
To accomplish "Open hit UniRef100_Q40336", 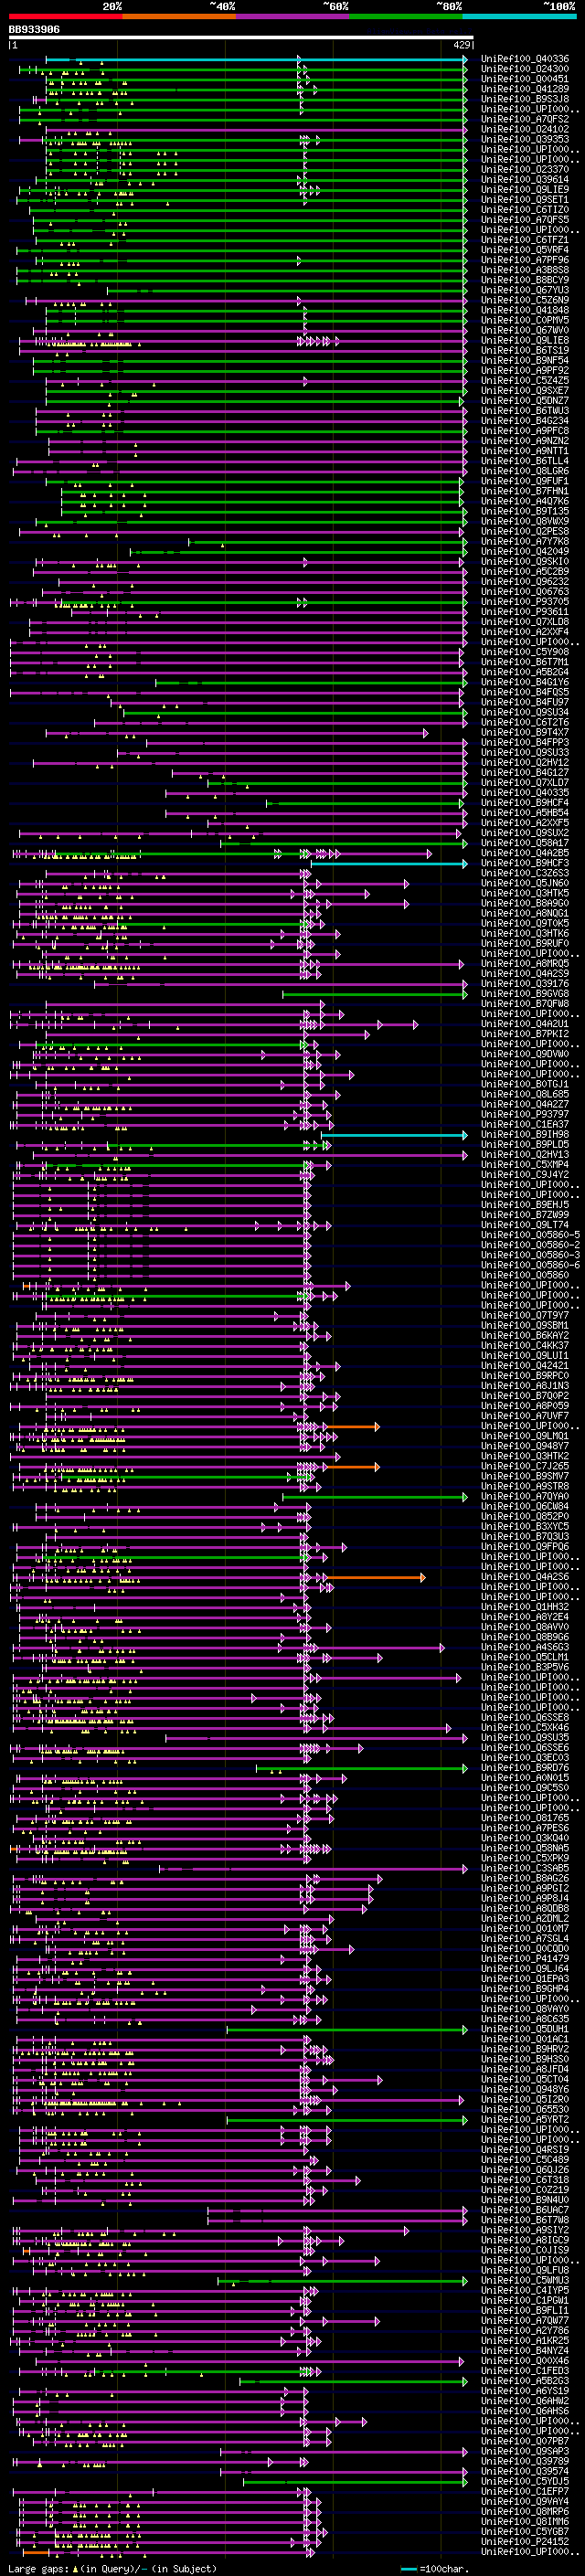I will (524, 59).
